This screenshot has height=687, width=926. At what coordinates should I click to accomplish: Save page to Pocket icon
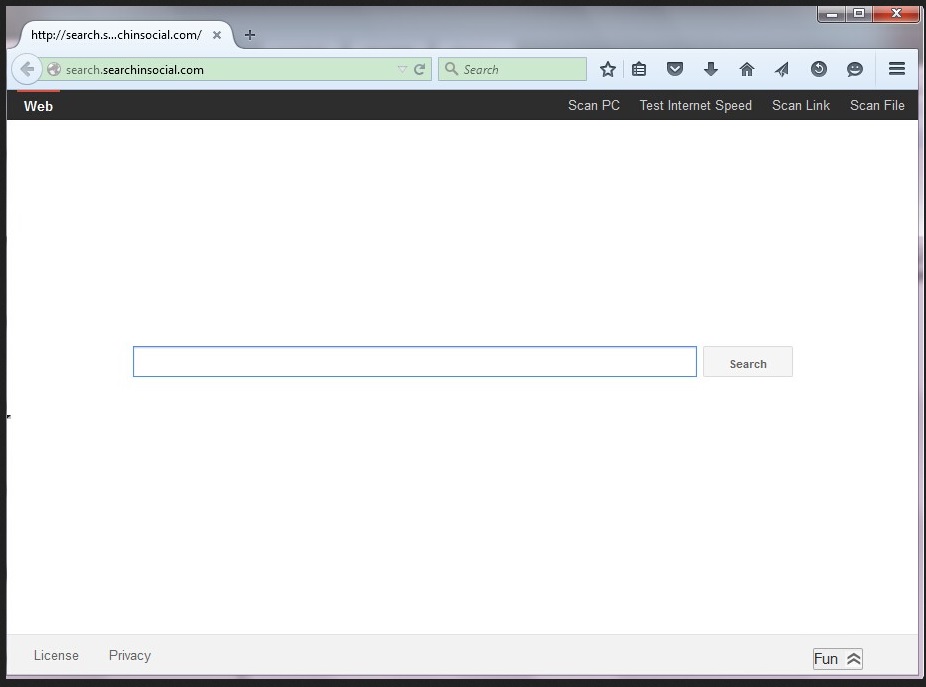675,69
